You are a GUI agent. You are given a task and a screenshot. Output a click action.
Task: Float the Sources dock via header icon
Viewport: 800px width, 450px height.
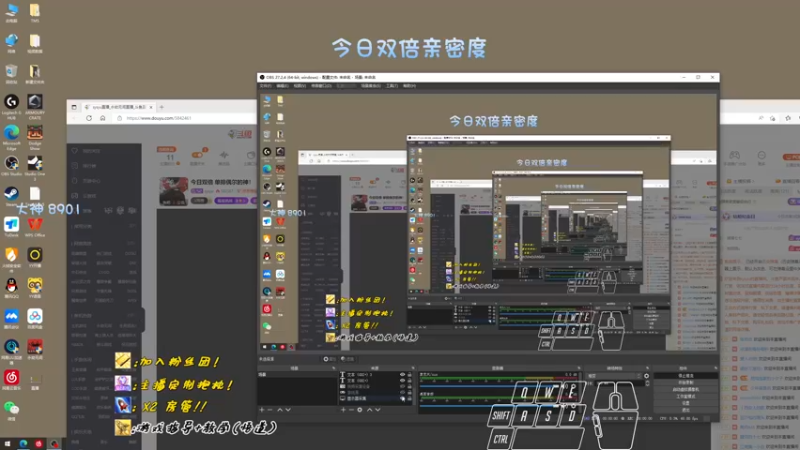point(413,368)
